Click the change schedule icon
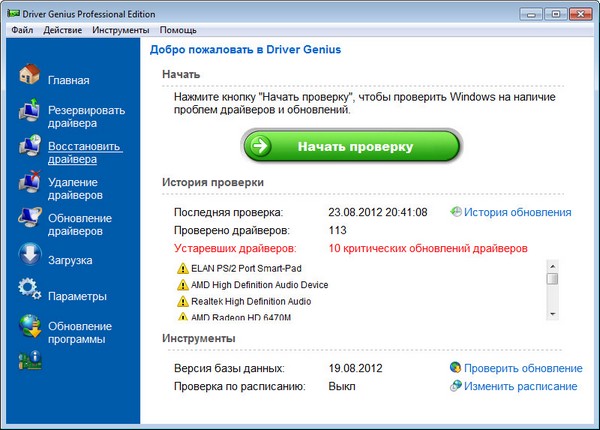This screenshot has height=430, width=600. (x=455, y=385)
